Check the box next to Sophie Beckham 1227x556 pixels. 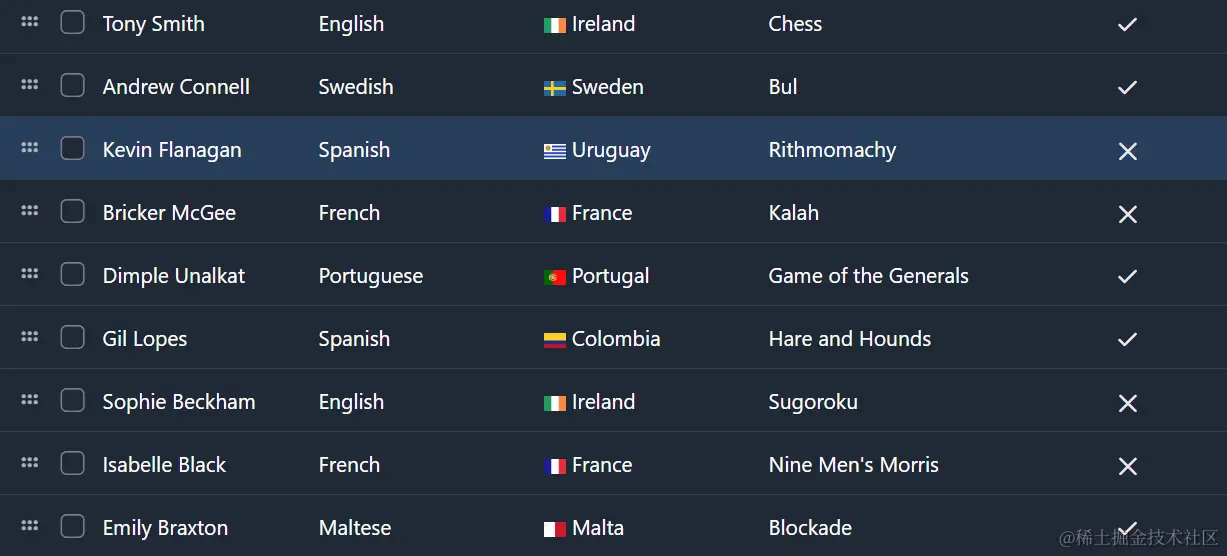pos(73,401)
